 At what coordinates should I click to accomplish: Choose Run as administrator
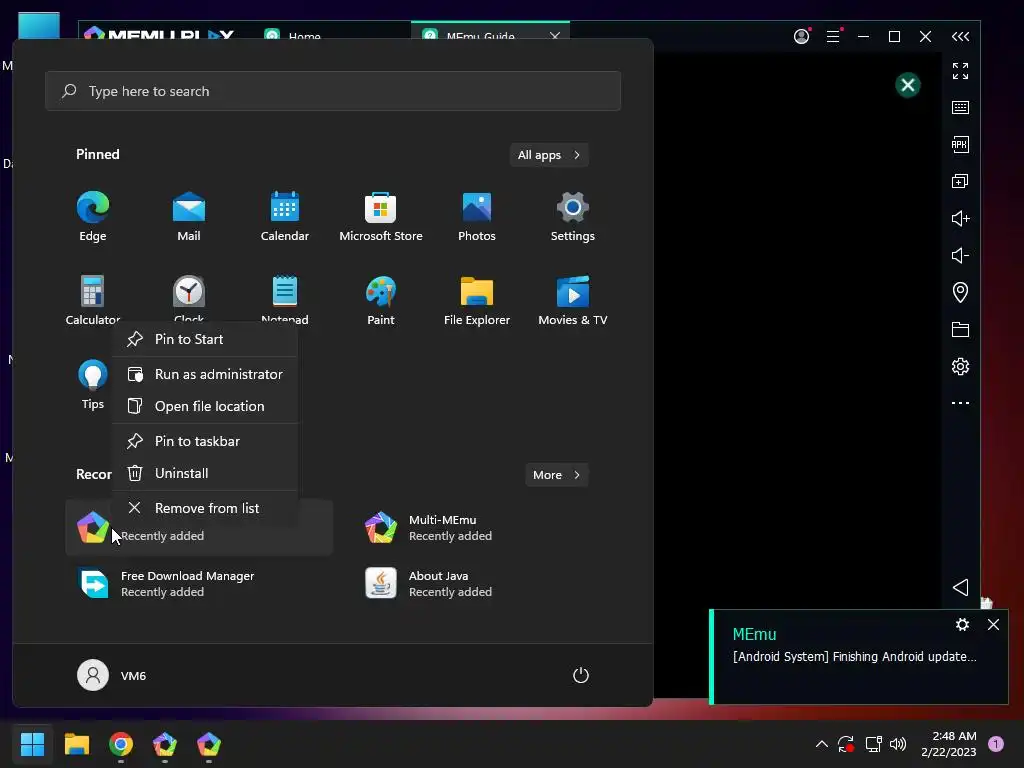tap(205, 374)
